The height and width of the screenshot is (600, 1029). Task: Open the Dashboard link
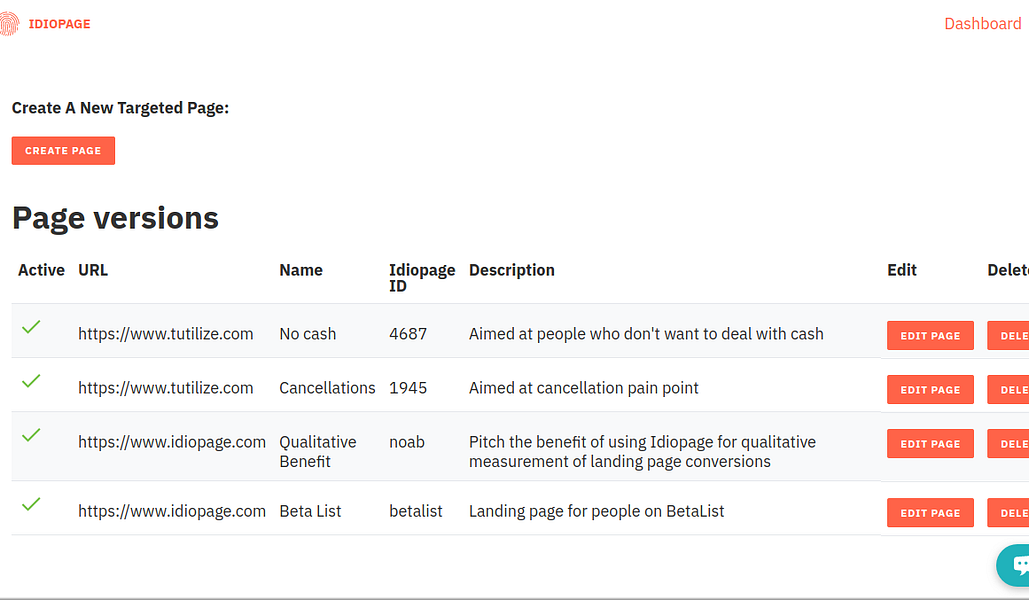tap(982, 24)
